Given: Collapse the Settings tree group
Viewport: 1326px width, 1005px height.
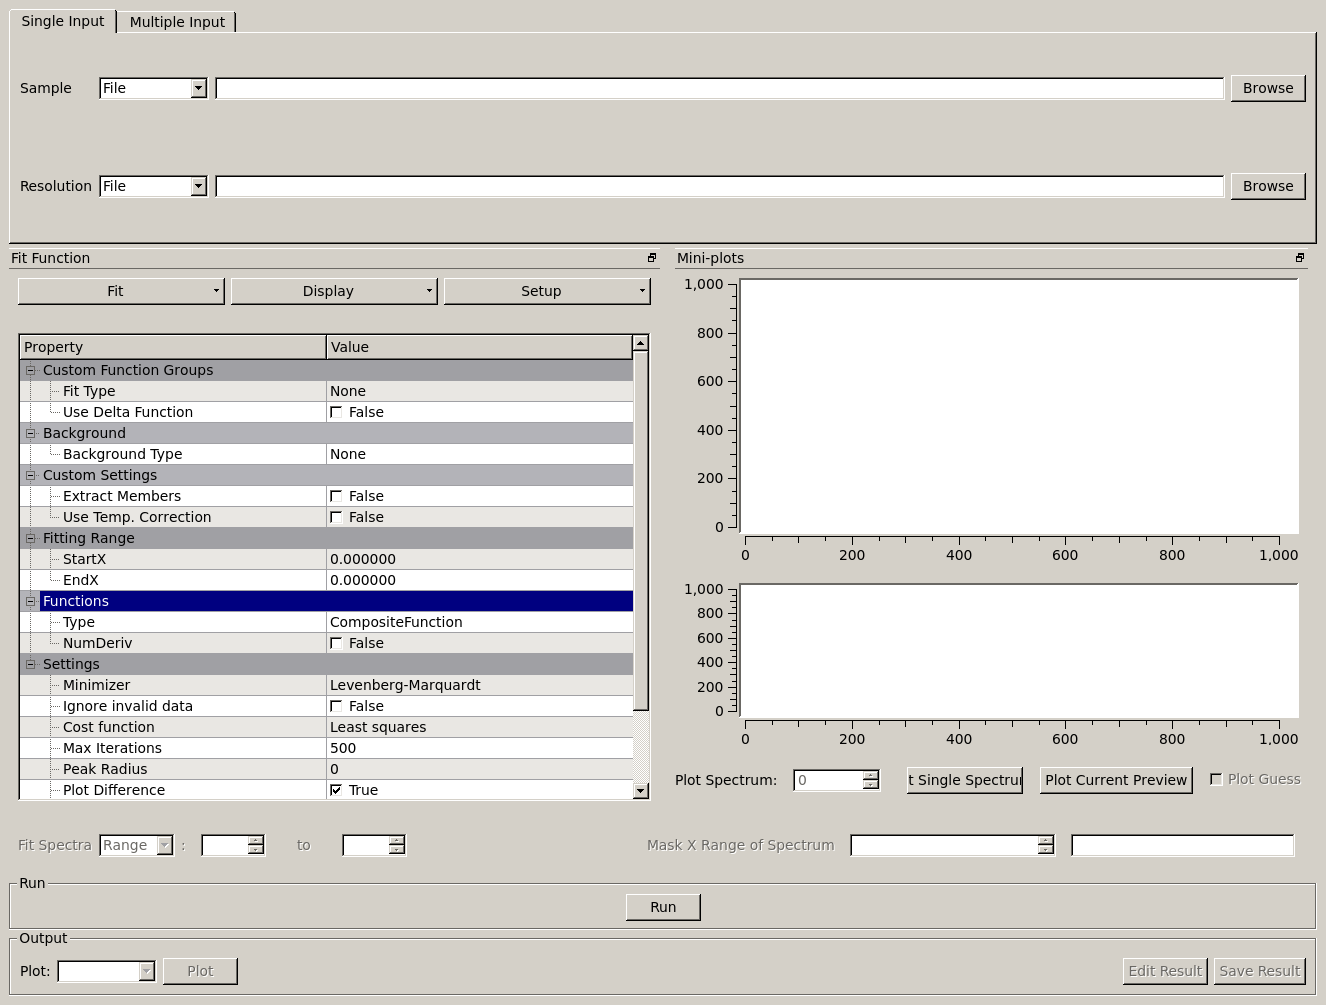Looking at the screenshot, I should [x=30, y=664].
